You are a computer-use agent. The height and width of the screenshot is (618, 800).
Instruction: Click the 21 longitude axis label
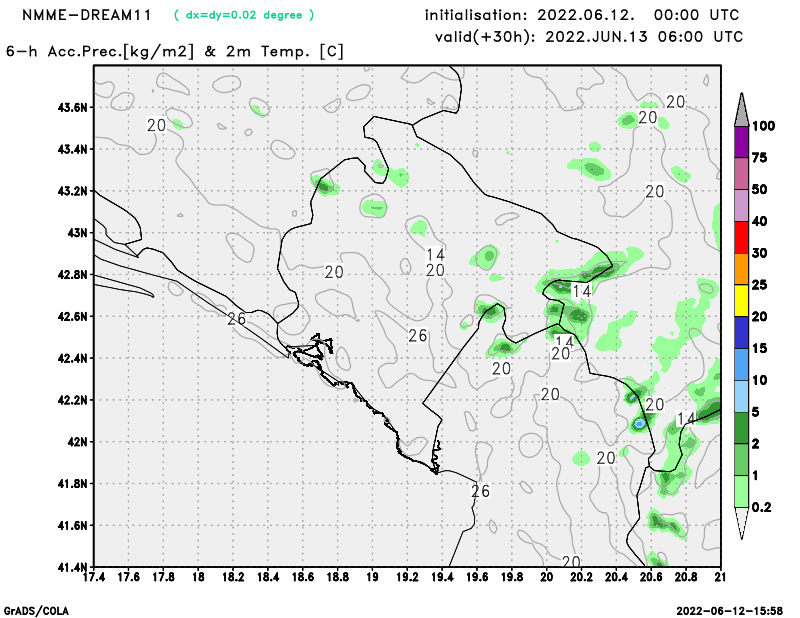pos(720,577)
